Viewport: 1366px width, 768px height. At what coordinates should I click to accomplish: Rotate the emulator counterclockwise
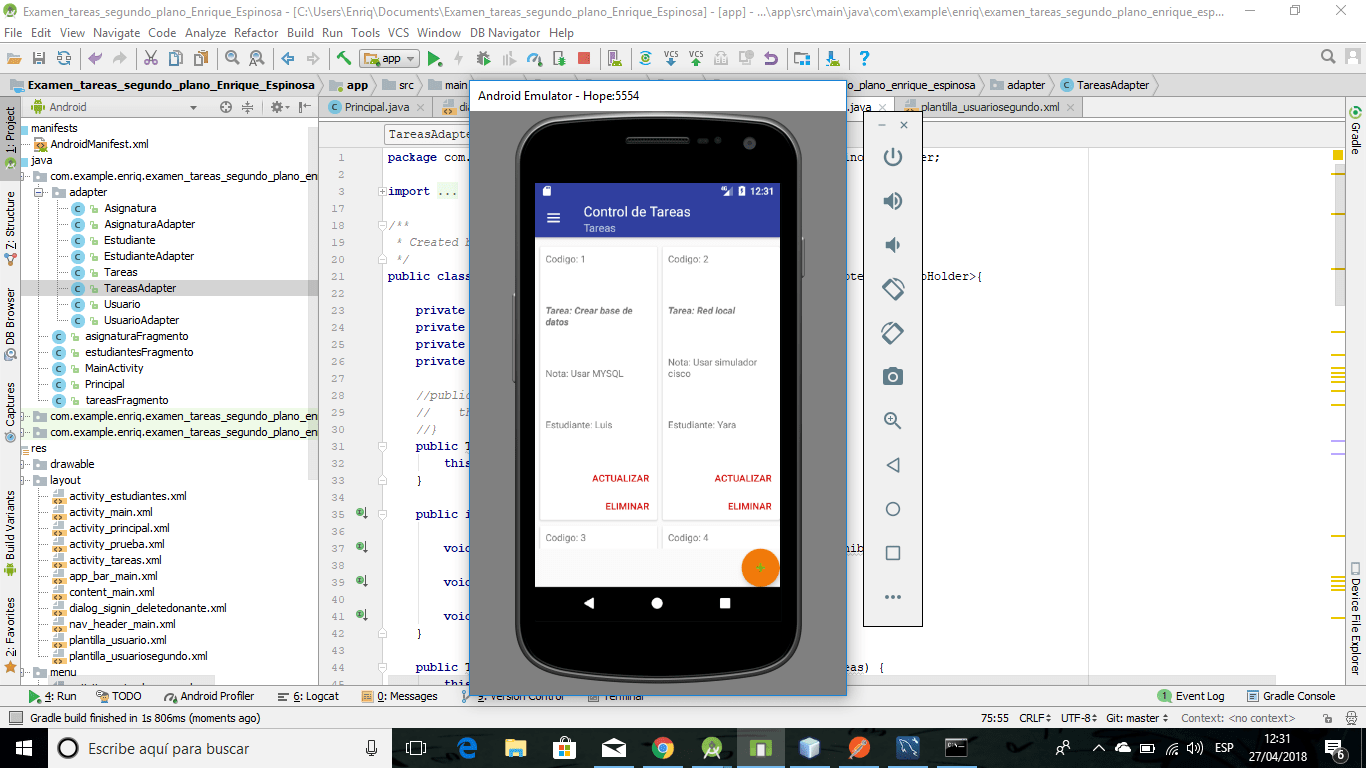click(892, 289)
